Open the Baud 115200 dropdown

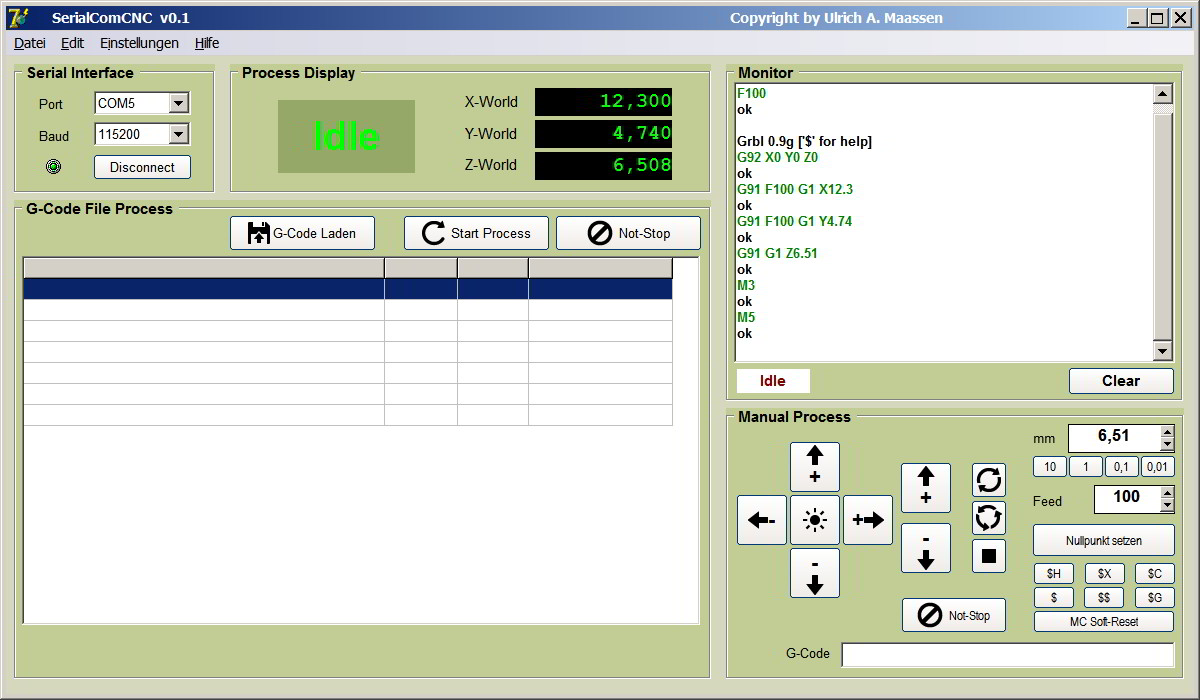click(x=179, y=134)
